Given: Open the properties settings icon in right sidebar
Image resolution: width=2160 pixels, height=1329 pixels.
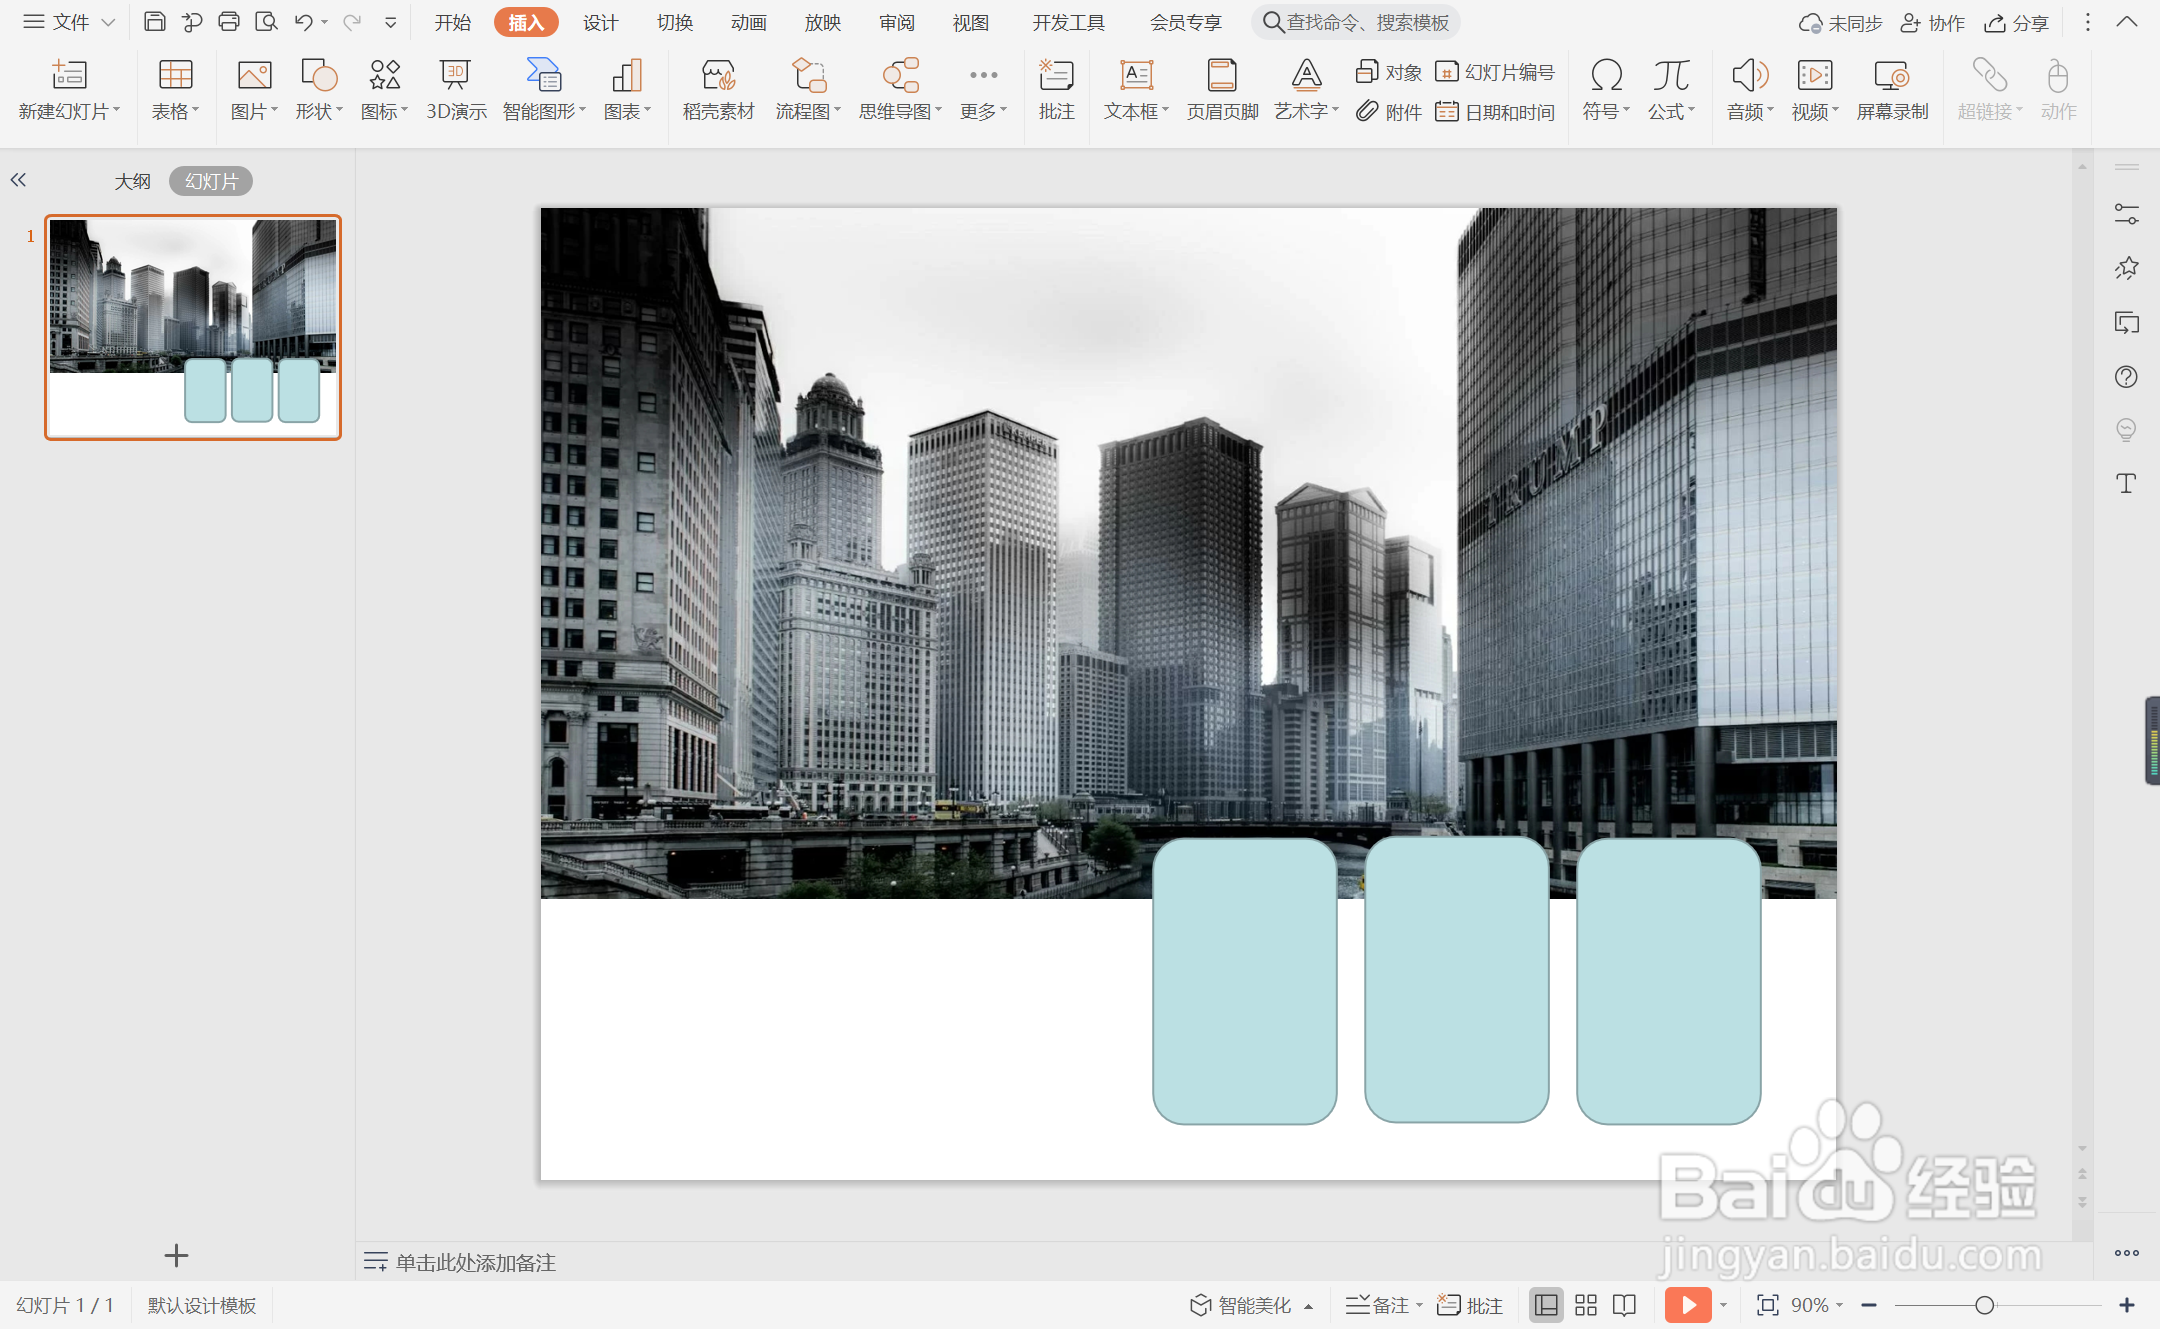Looking at the screenshot, I should pyautogui.click(x=2127, y=213).
